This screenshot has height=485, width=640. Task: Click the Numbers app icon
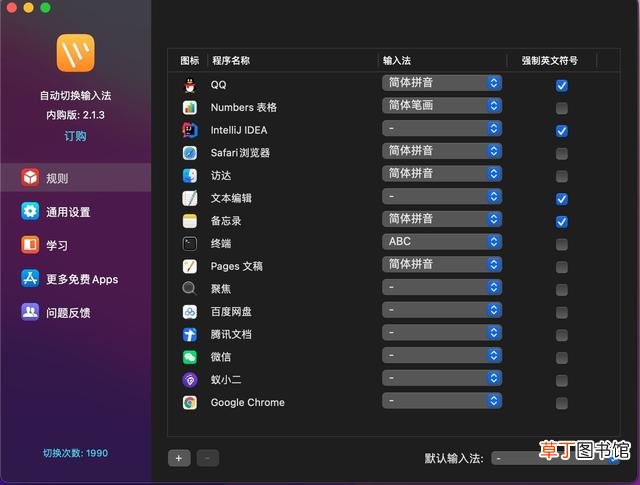(x=189, y=108)
